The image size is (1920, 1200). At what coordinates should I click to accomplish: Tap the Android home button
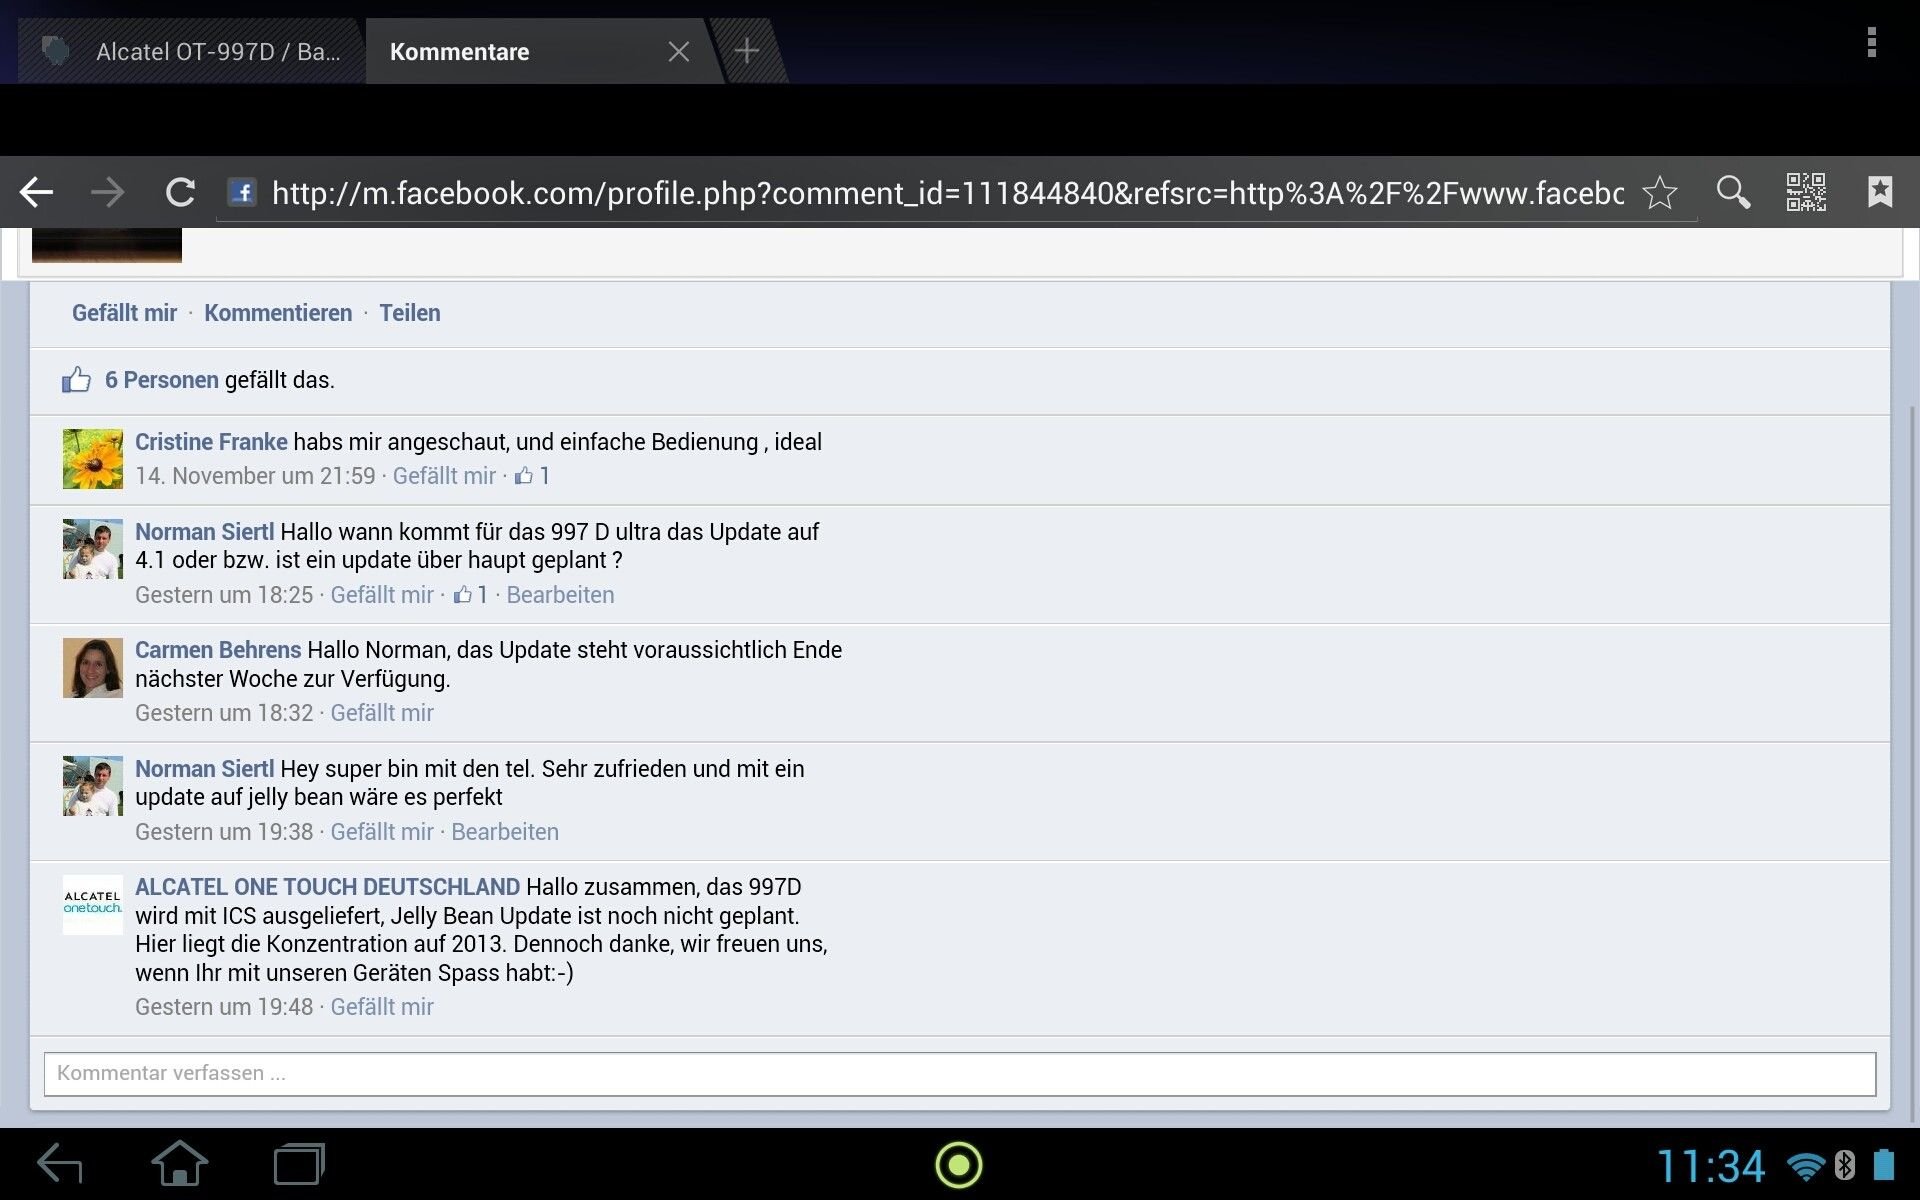click(x=180, y=1164)
